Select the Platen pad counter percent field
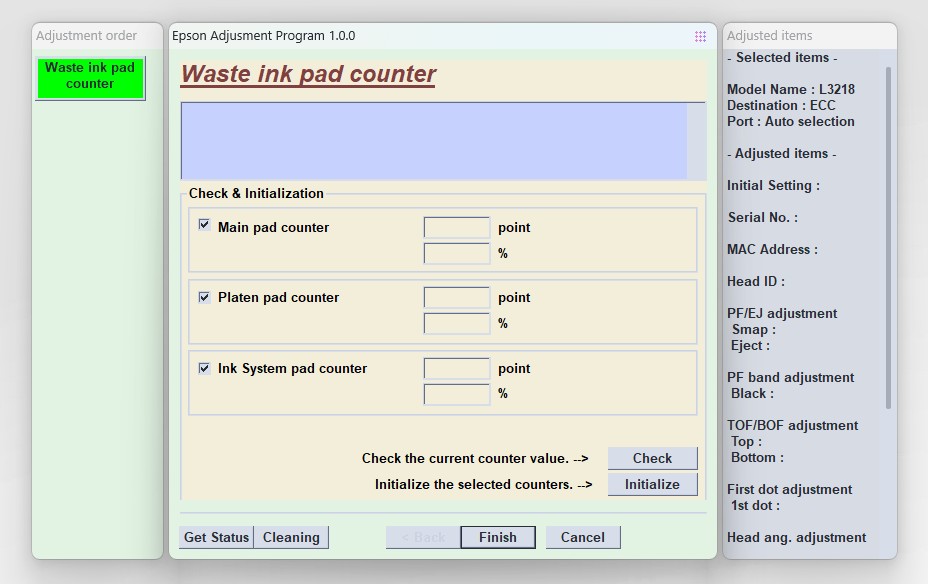The height and width of the screenshot is (584, 928). (x=457, y=323)
